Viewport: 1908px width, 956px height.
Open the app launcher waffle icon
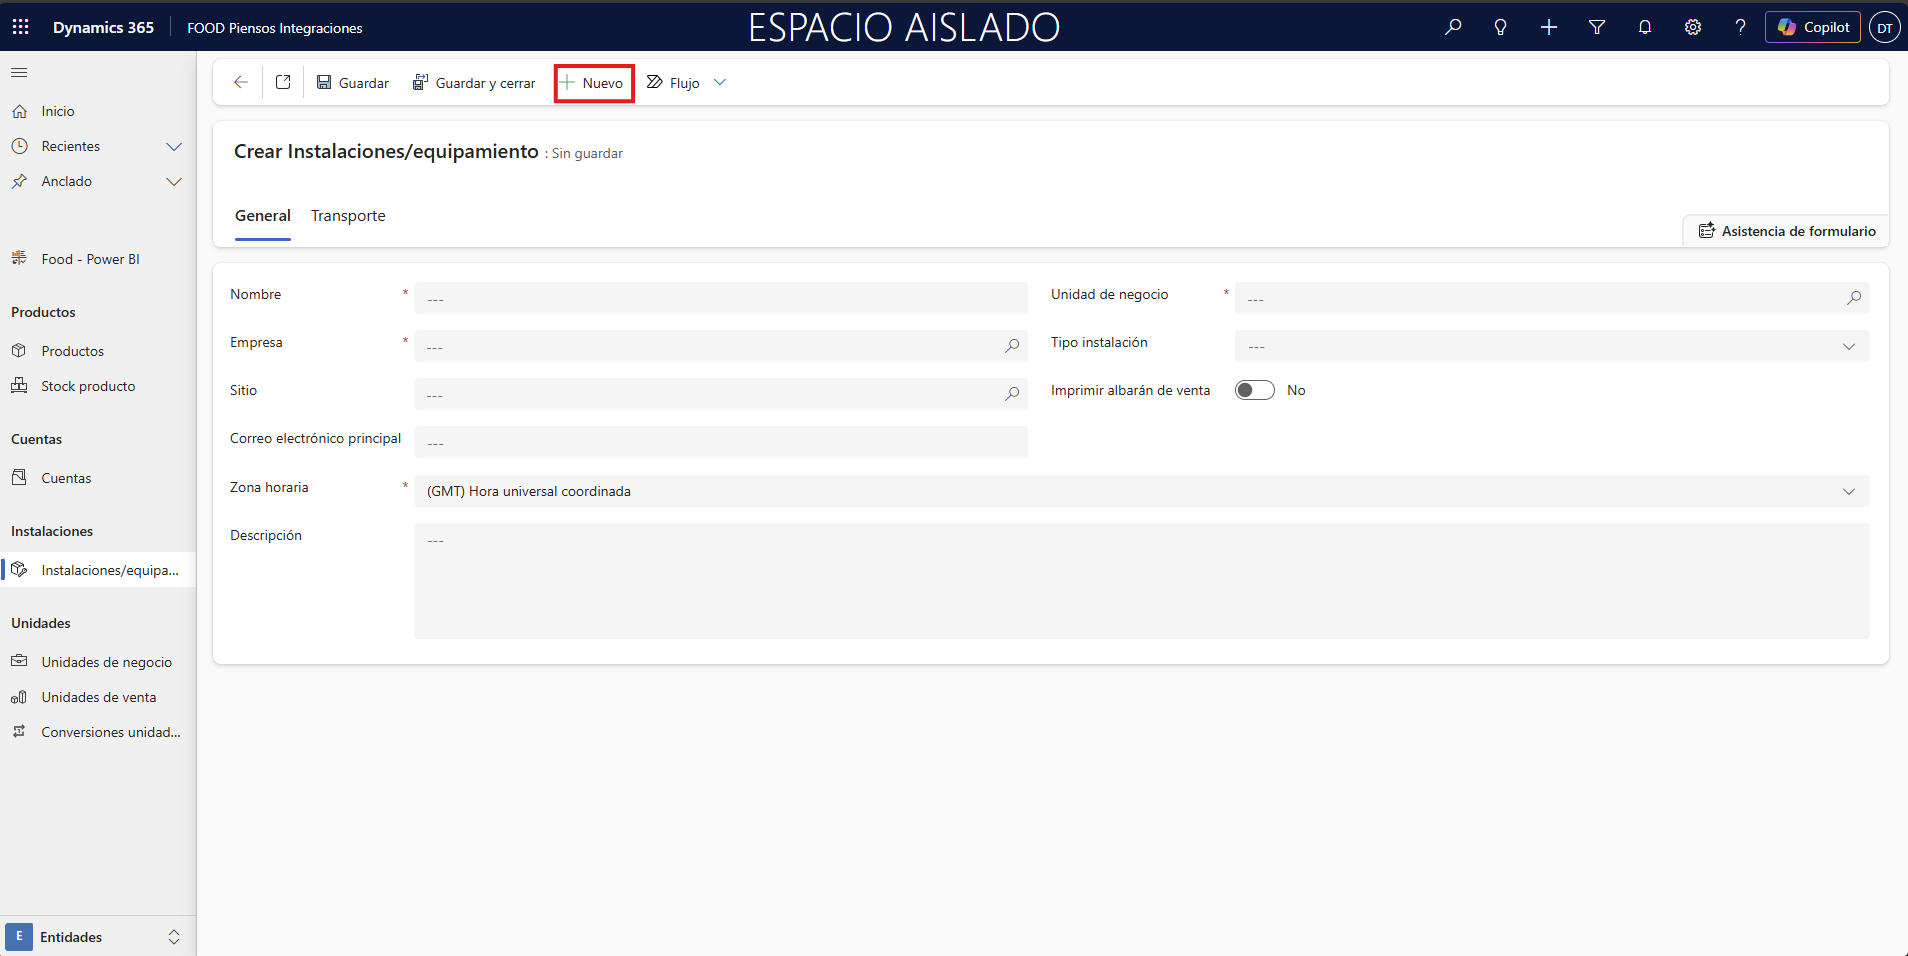point(20,27)
